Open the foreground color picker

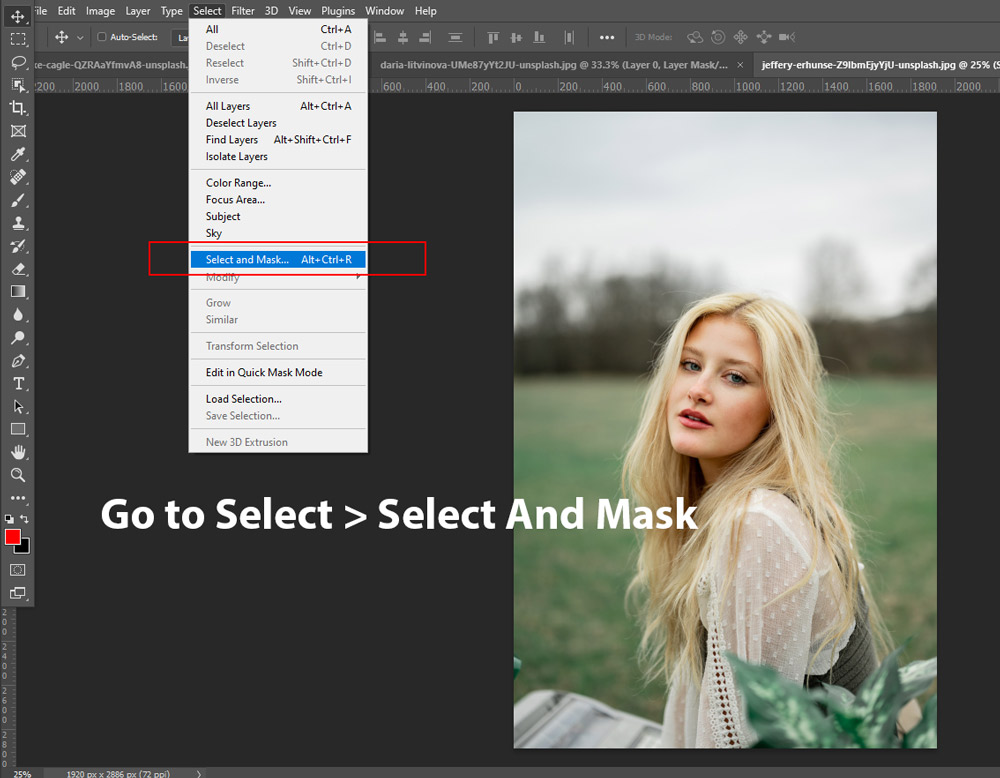click(14, 538)
